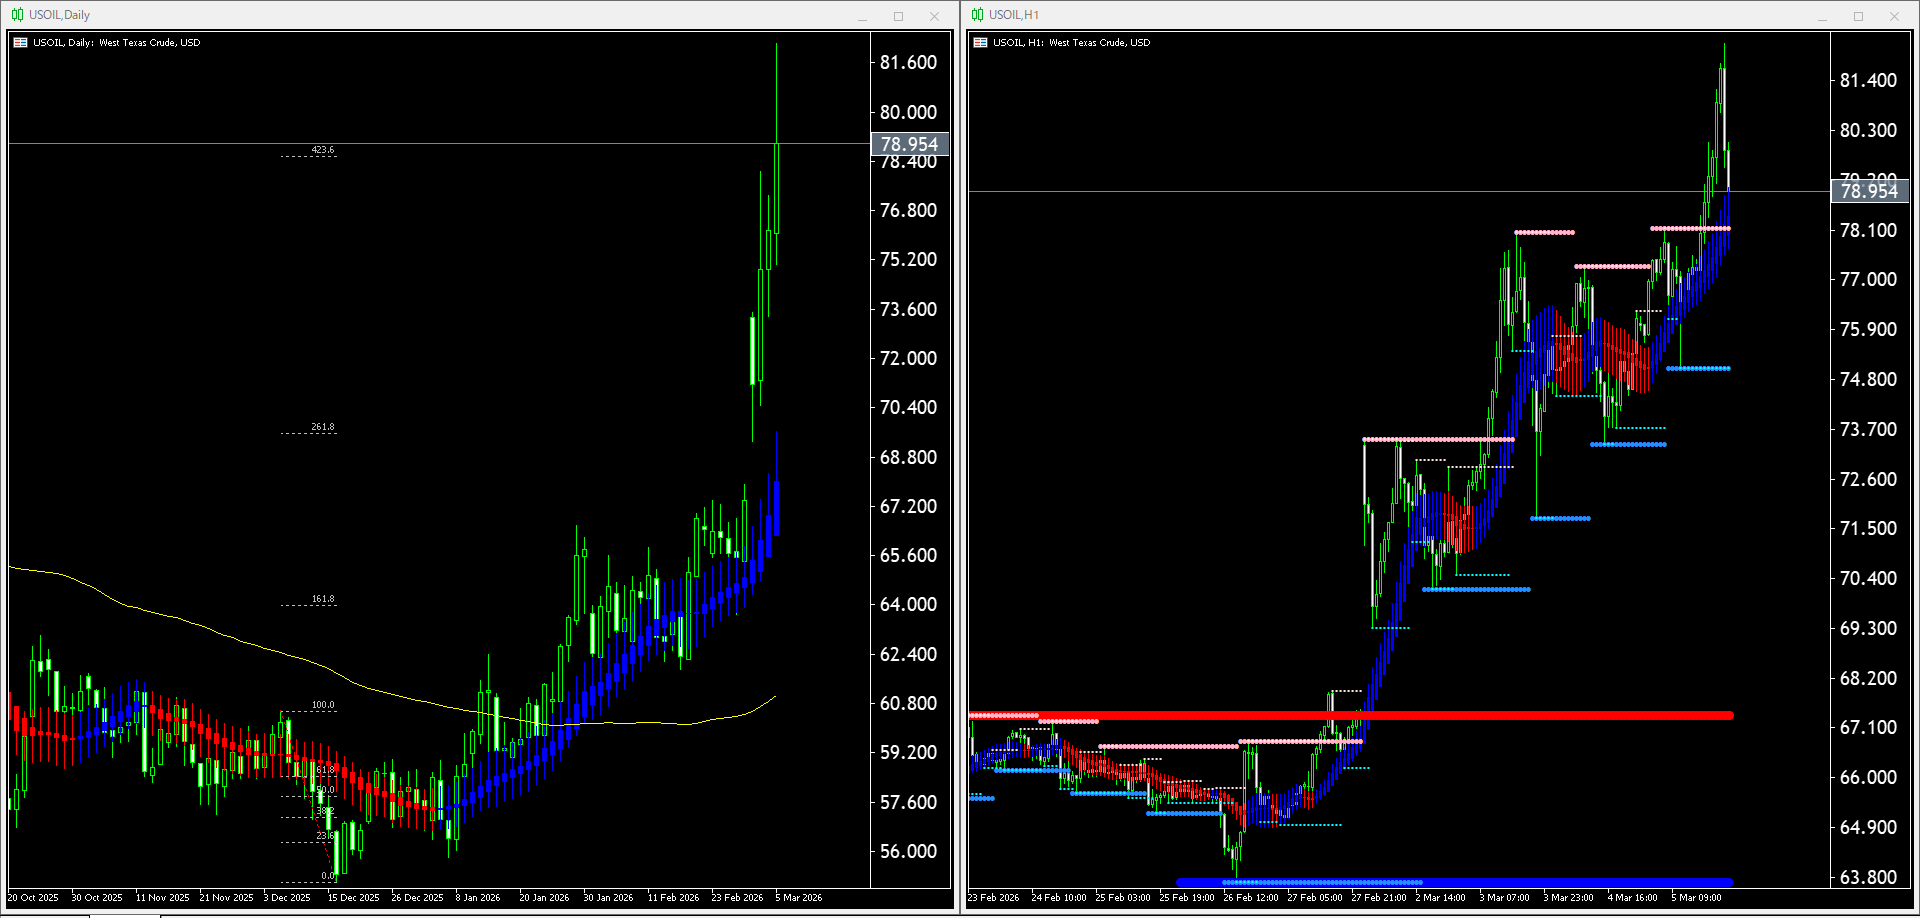Maximize the USOIL,Daily chart window

tap(898, 16)
